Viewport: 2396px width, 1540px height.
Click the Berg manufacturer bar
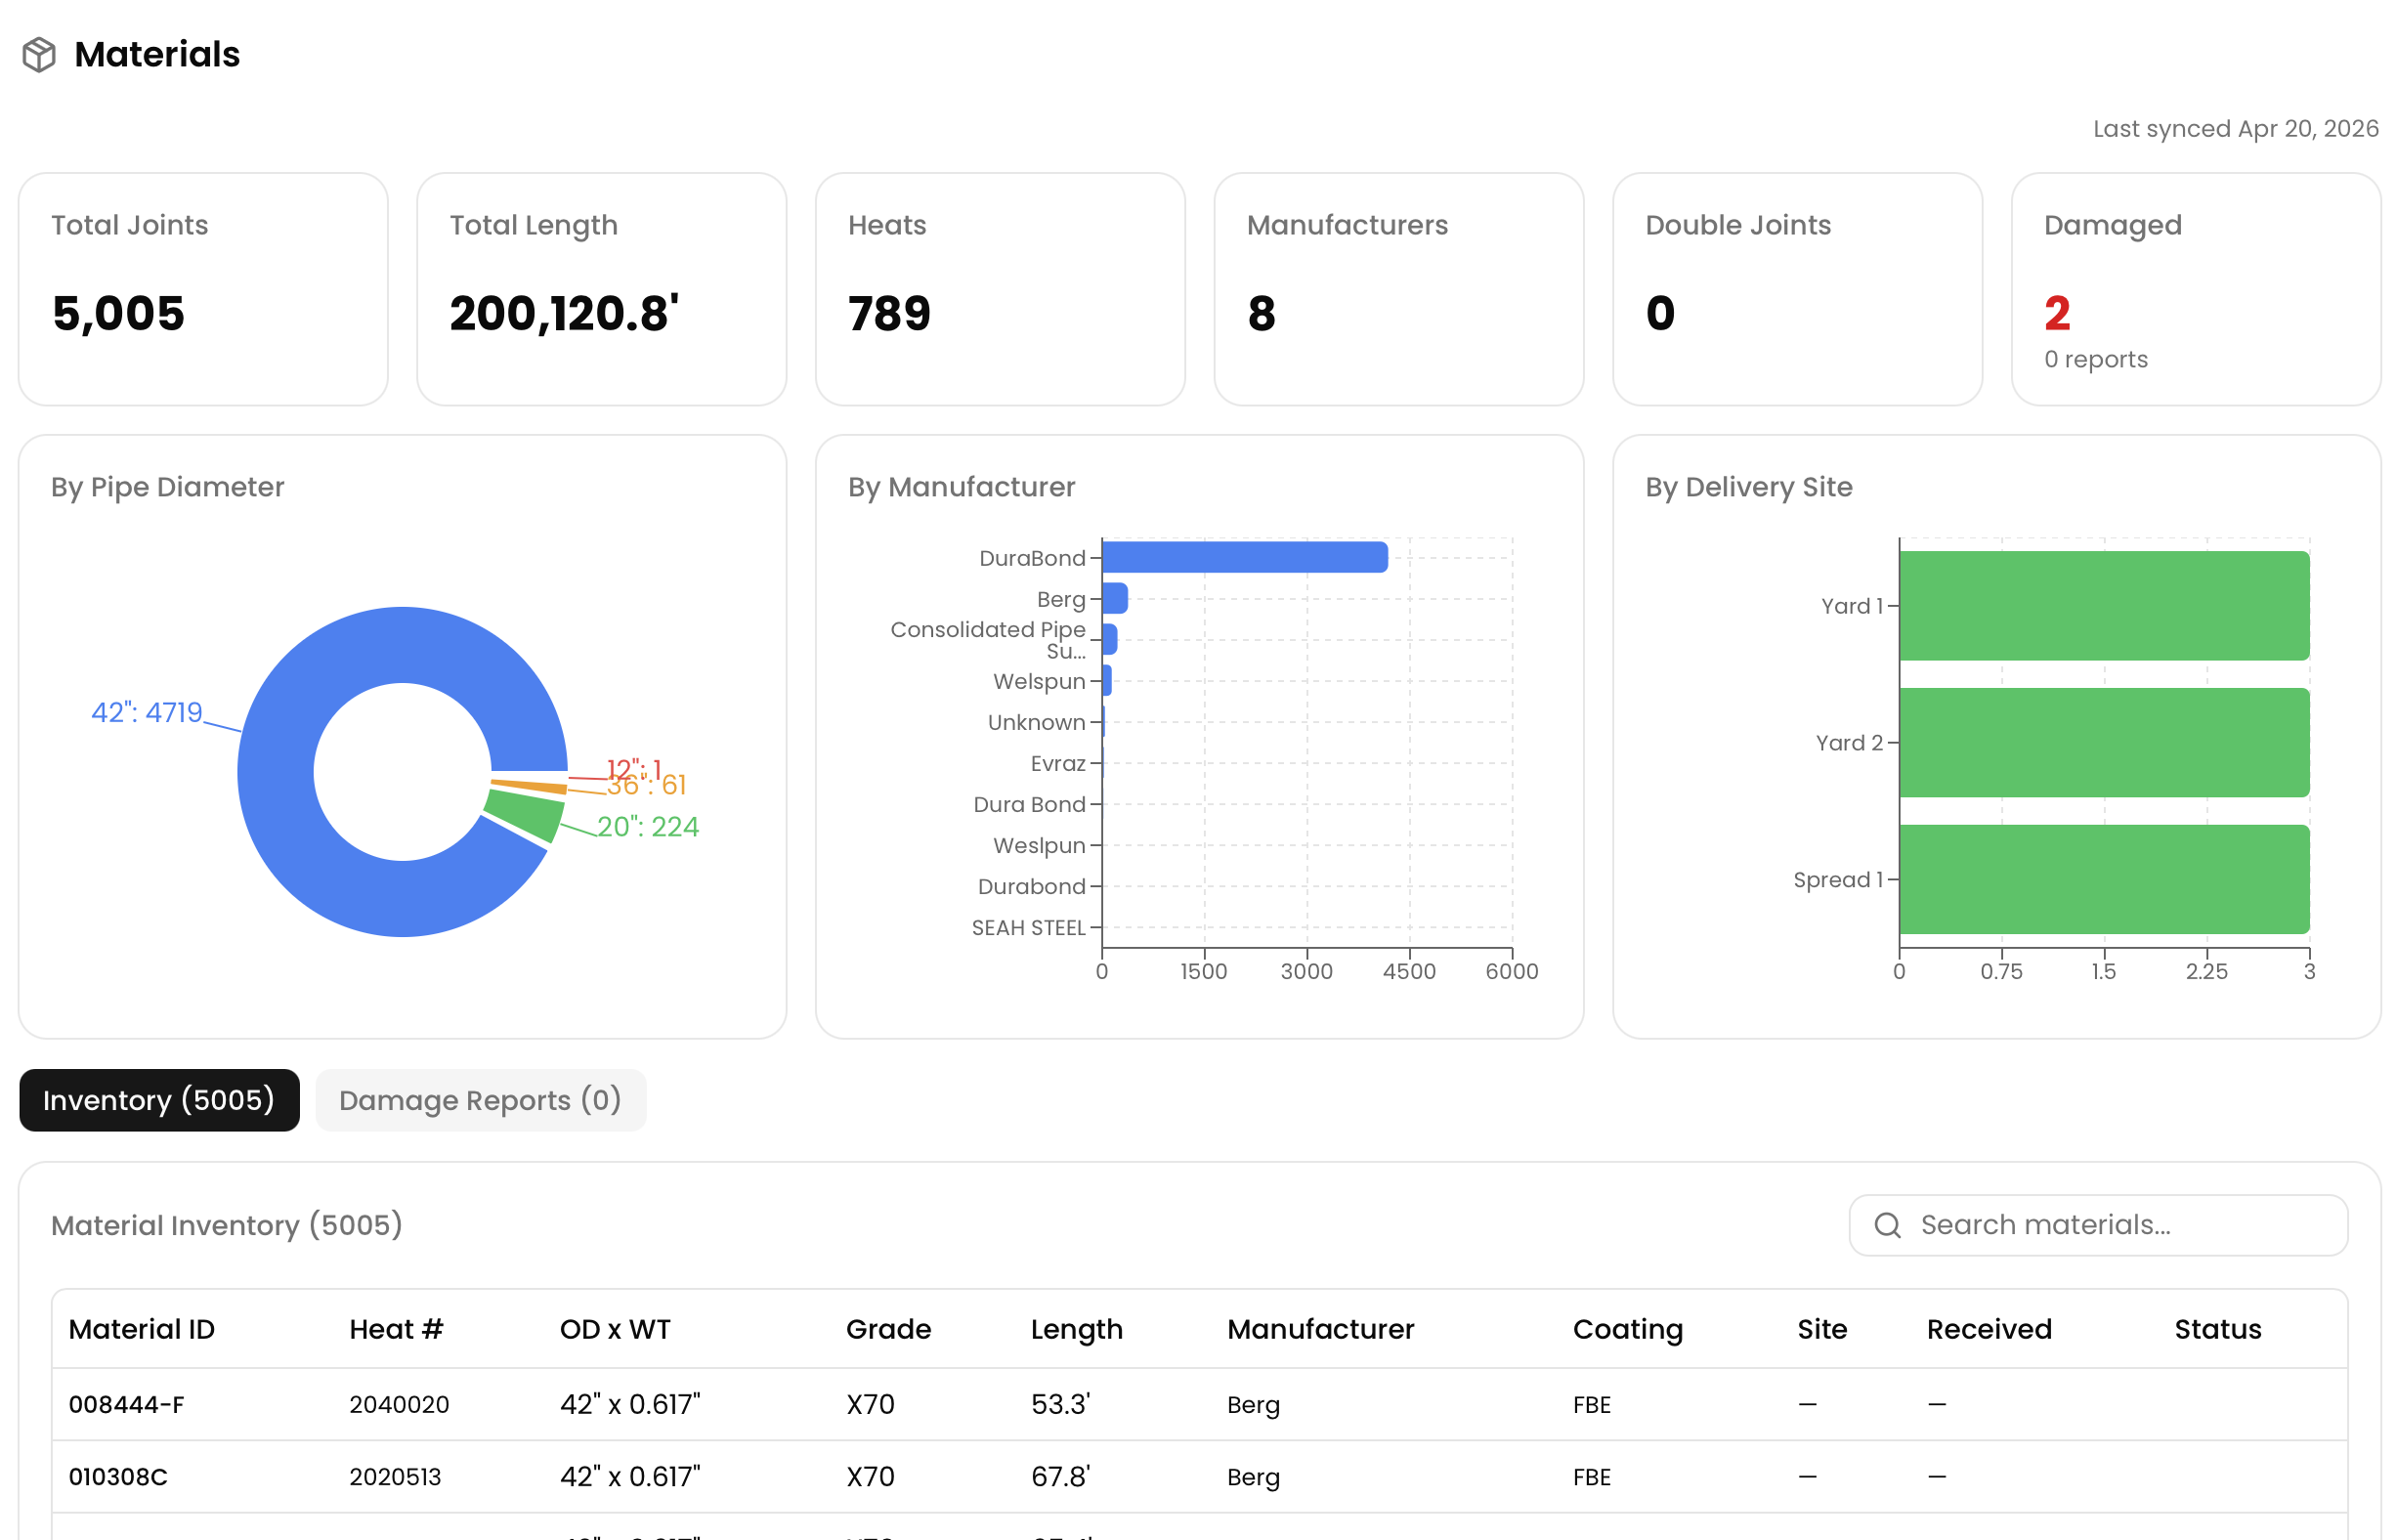[x=1114, y=598]
